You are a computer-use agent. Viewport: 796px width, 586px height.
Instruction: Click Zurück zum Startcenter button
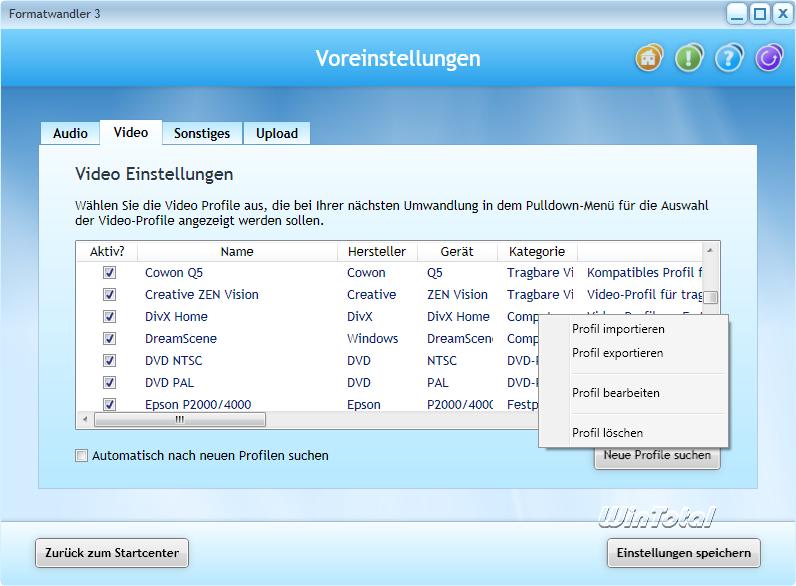tap(112, 553)
